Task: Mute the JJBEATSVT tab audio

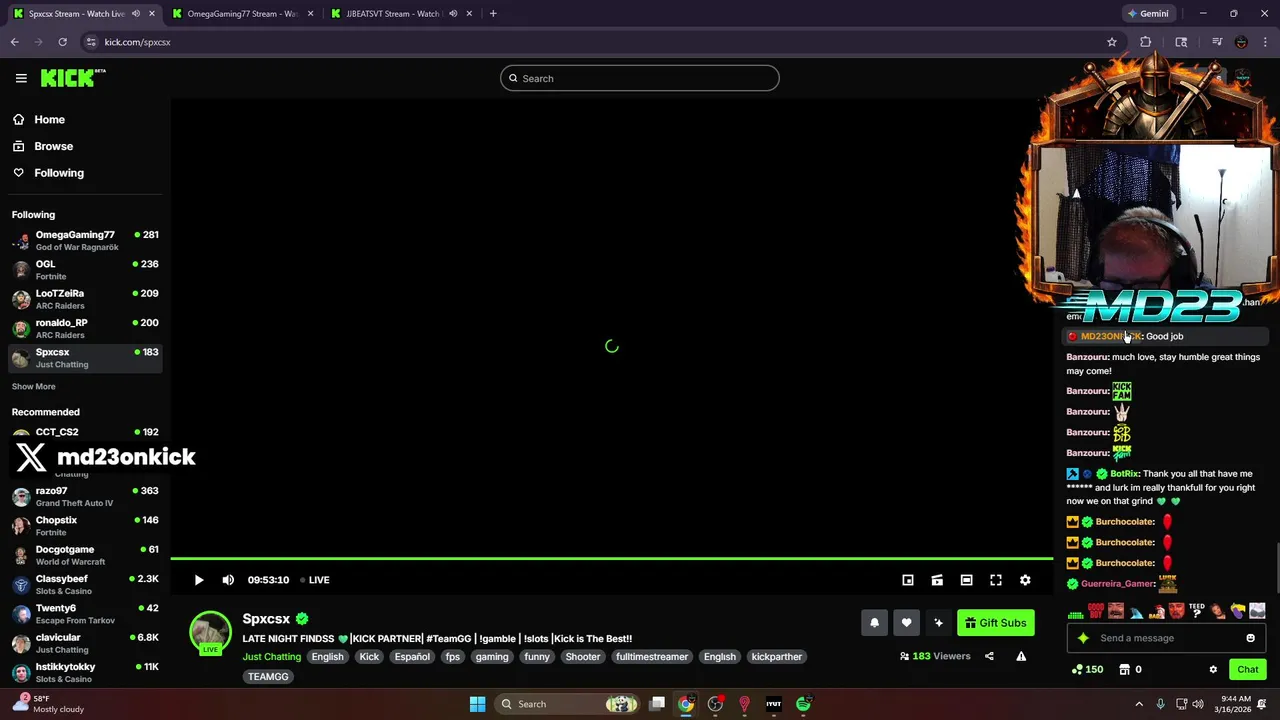Action: pyautogui.click(x=453, y=14)
